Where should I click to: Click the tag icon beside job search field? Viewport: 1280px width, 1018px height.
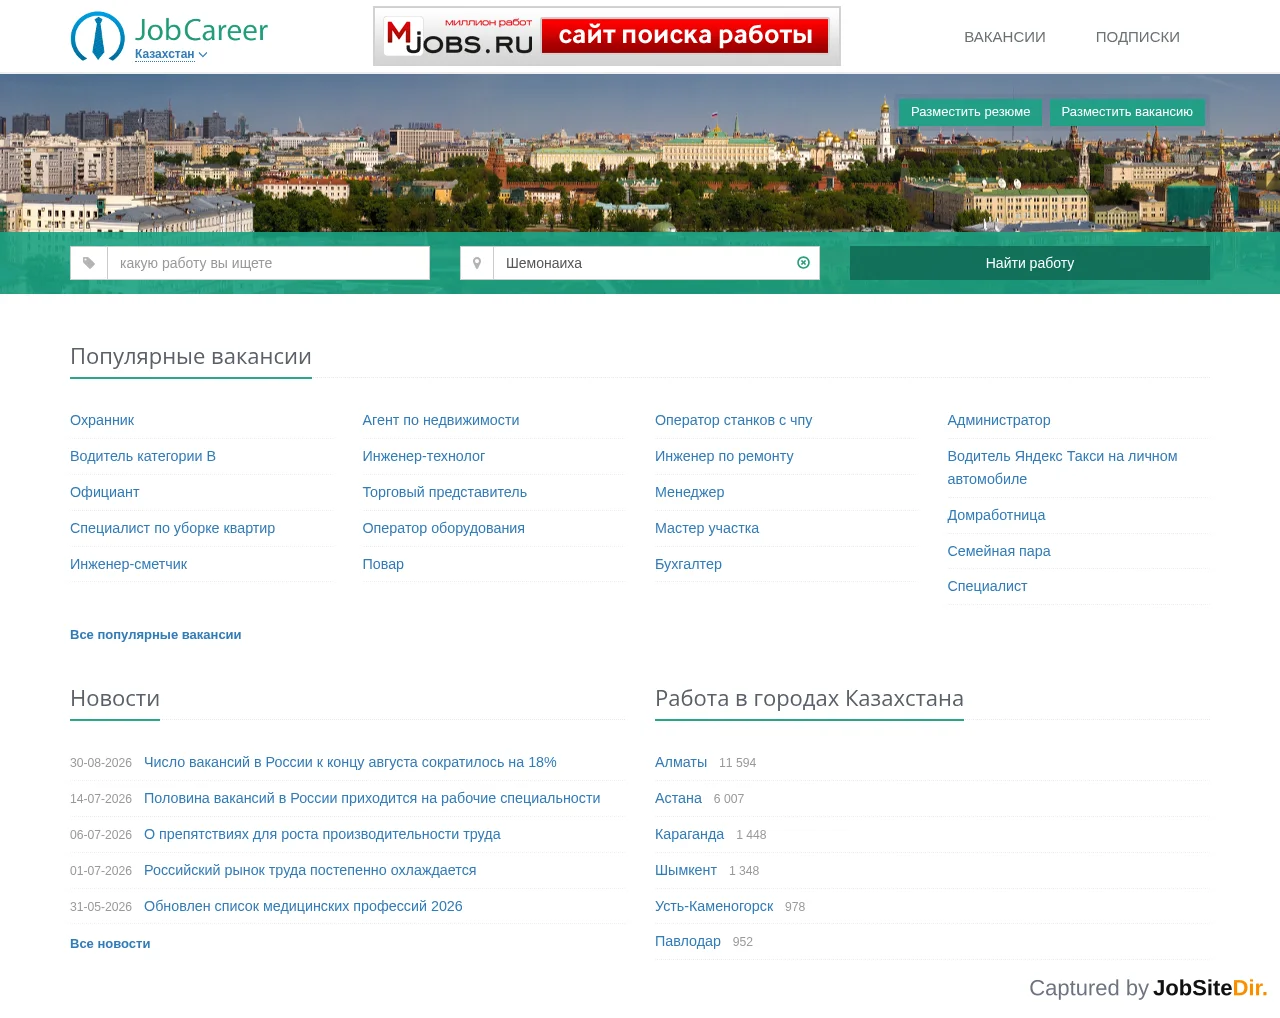[89, 263]
